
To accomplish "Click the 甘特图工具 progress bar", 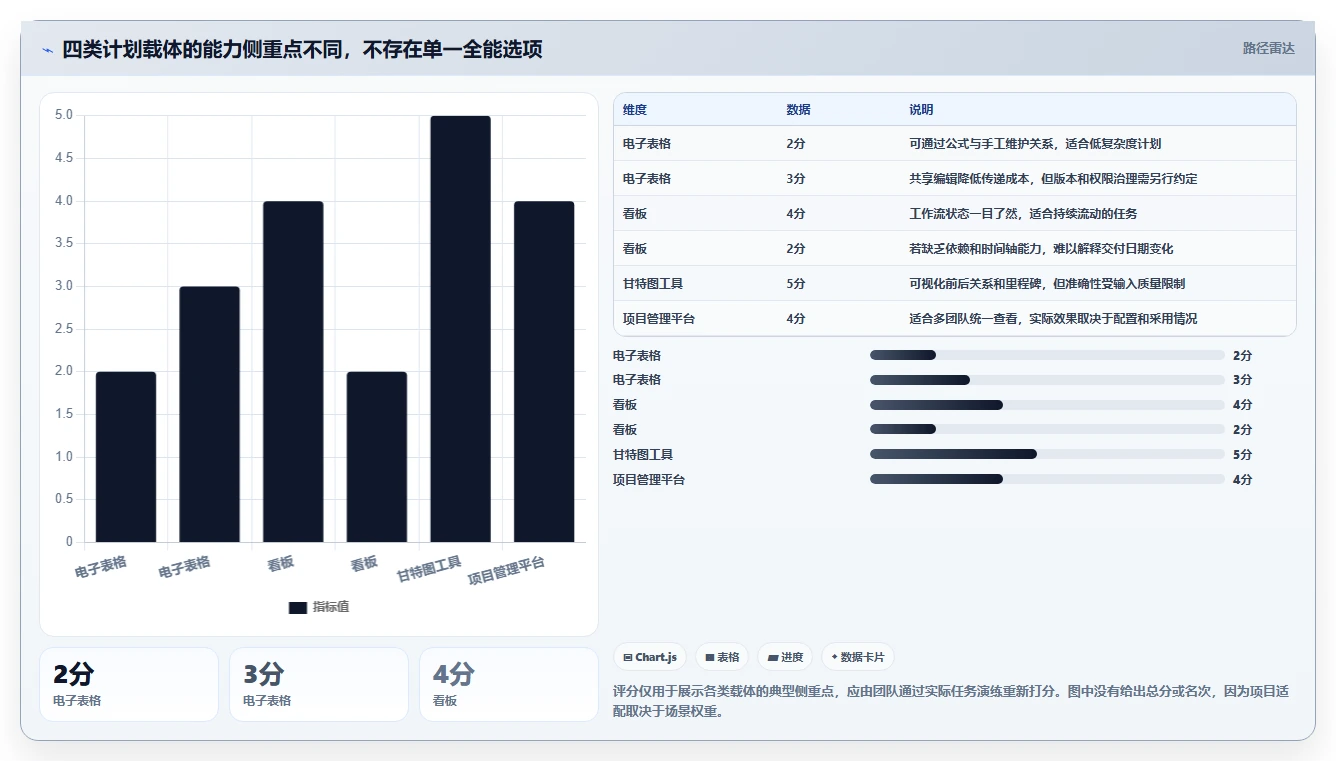I will [x=1047, y=454].
